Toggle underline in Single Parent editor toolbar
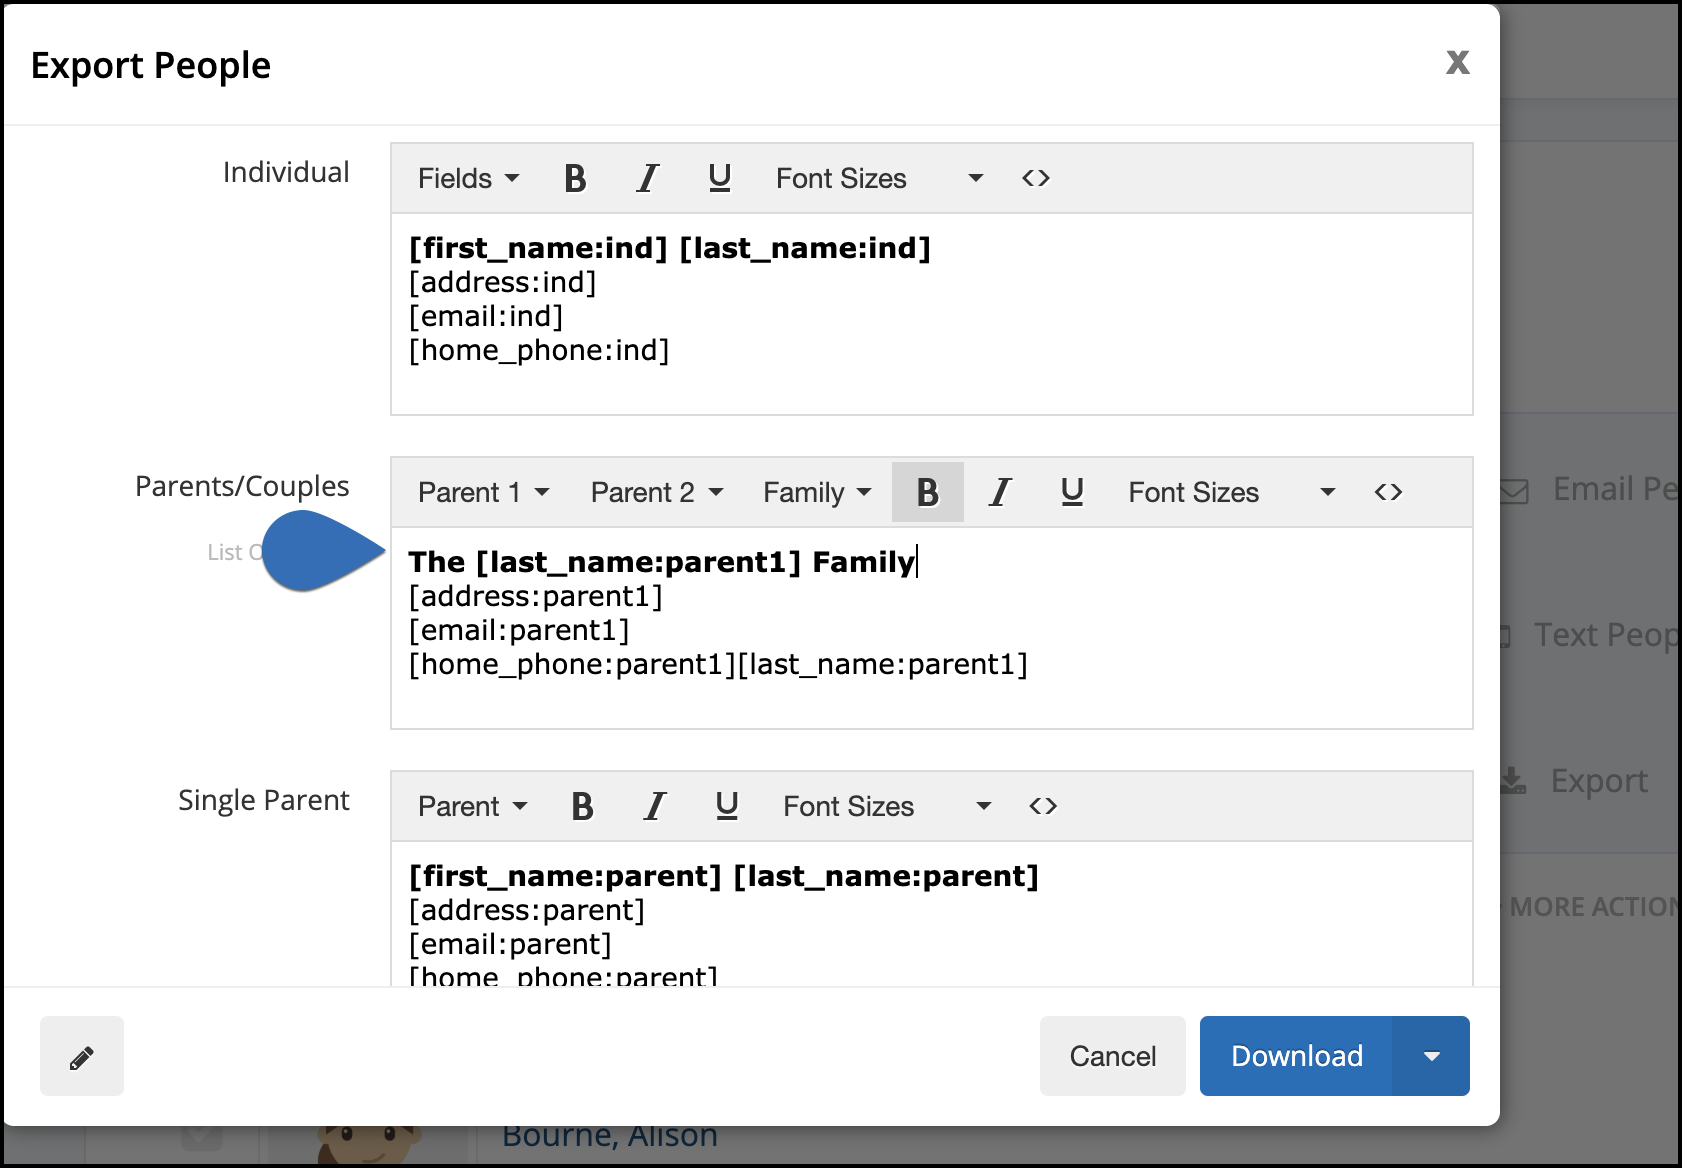The image size is (1682, 1168). click(x=727, y=806)
